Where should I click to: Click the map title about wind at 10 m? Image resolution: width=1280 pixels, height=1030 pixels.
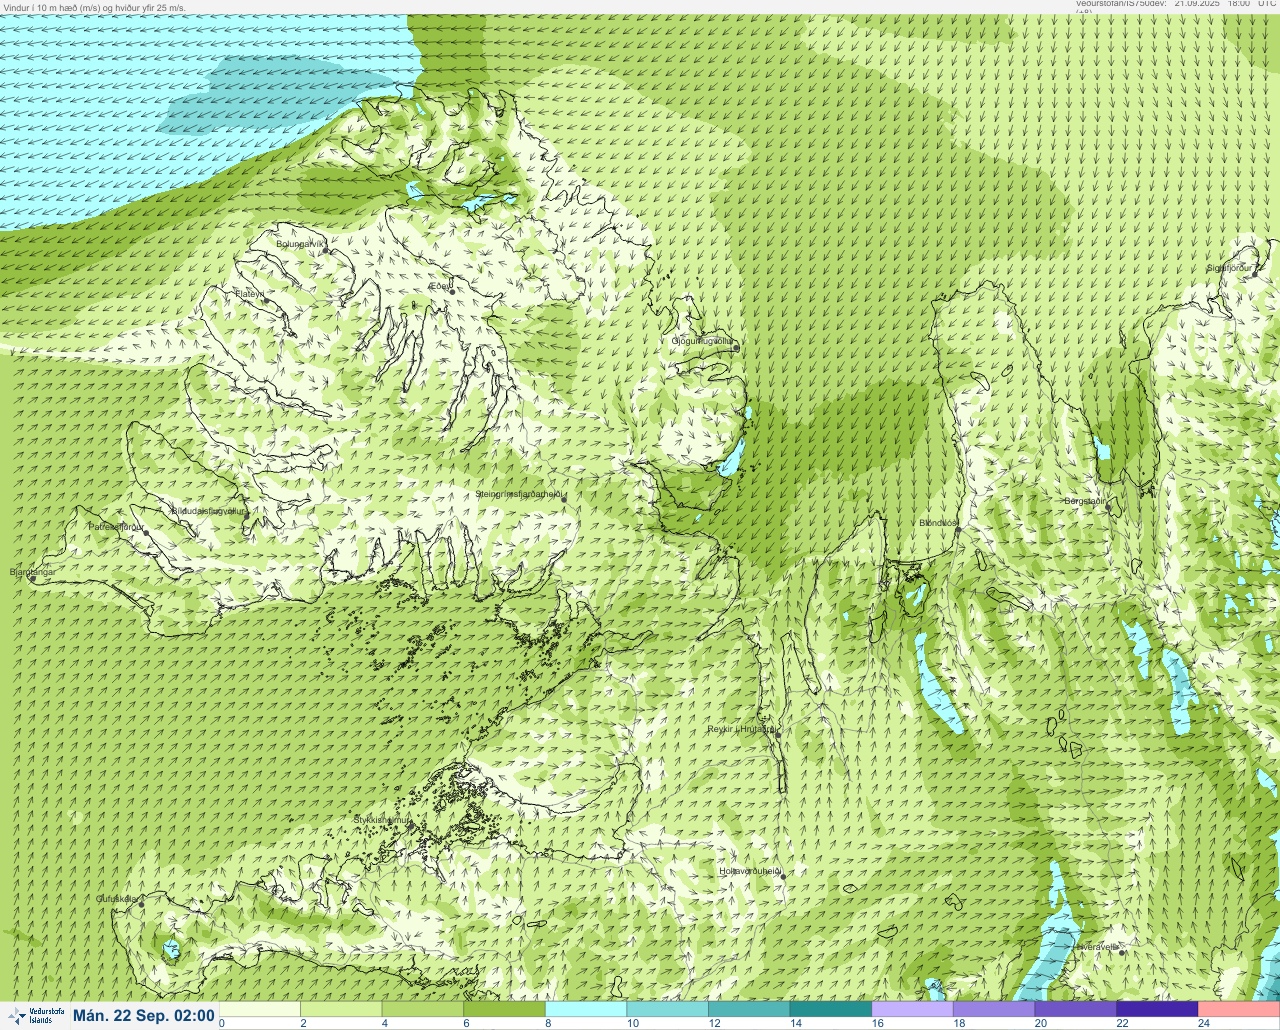(95, 7)
